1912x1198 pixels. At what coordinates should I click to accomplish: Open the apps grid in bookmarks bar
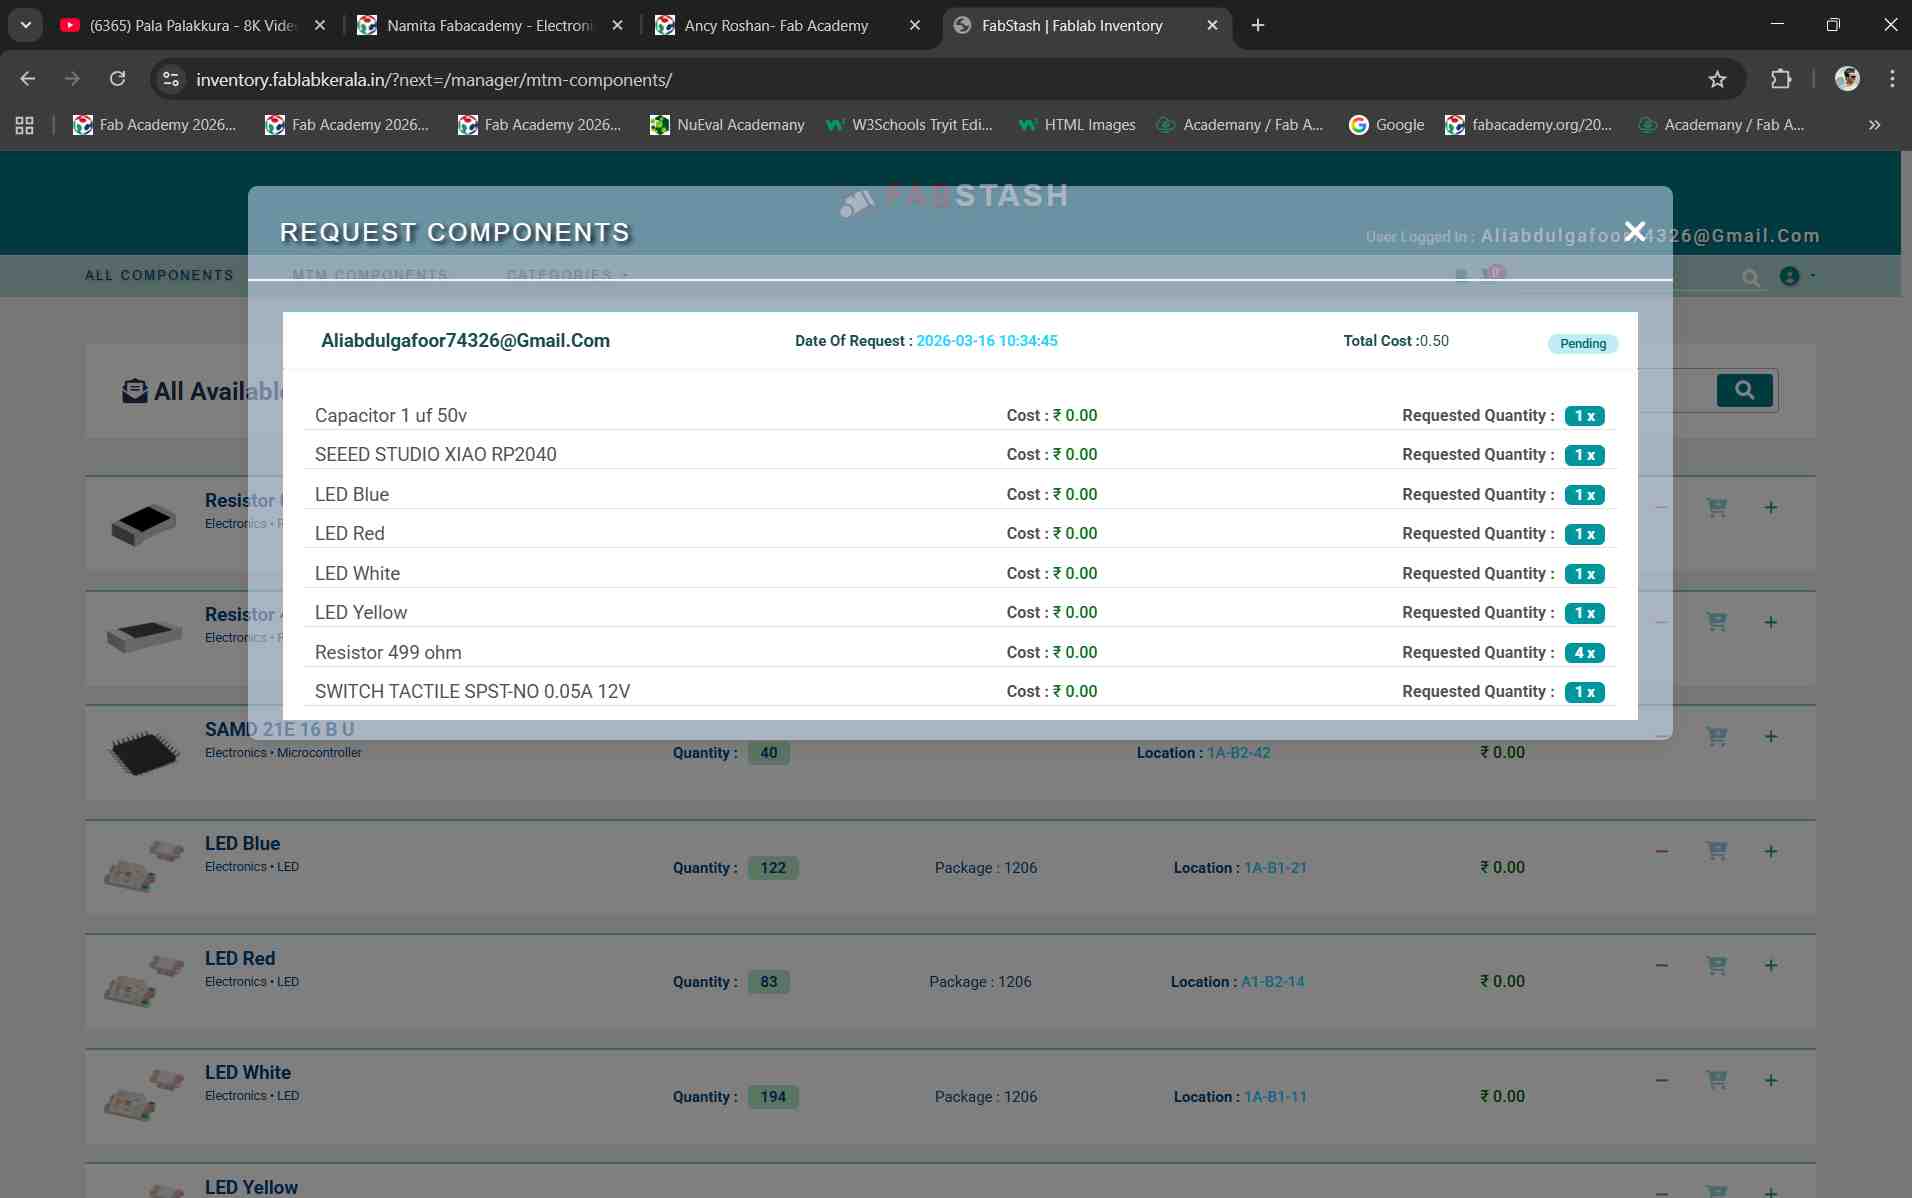pos(25,125)
